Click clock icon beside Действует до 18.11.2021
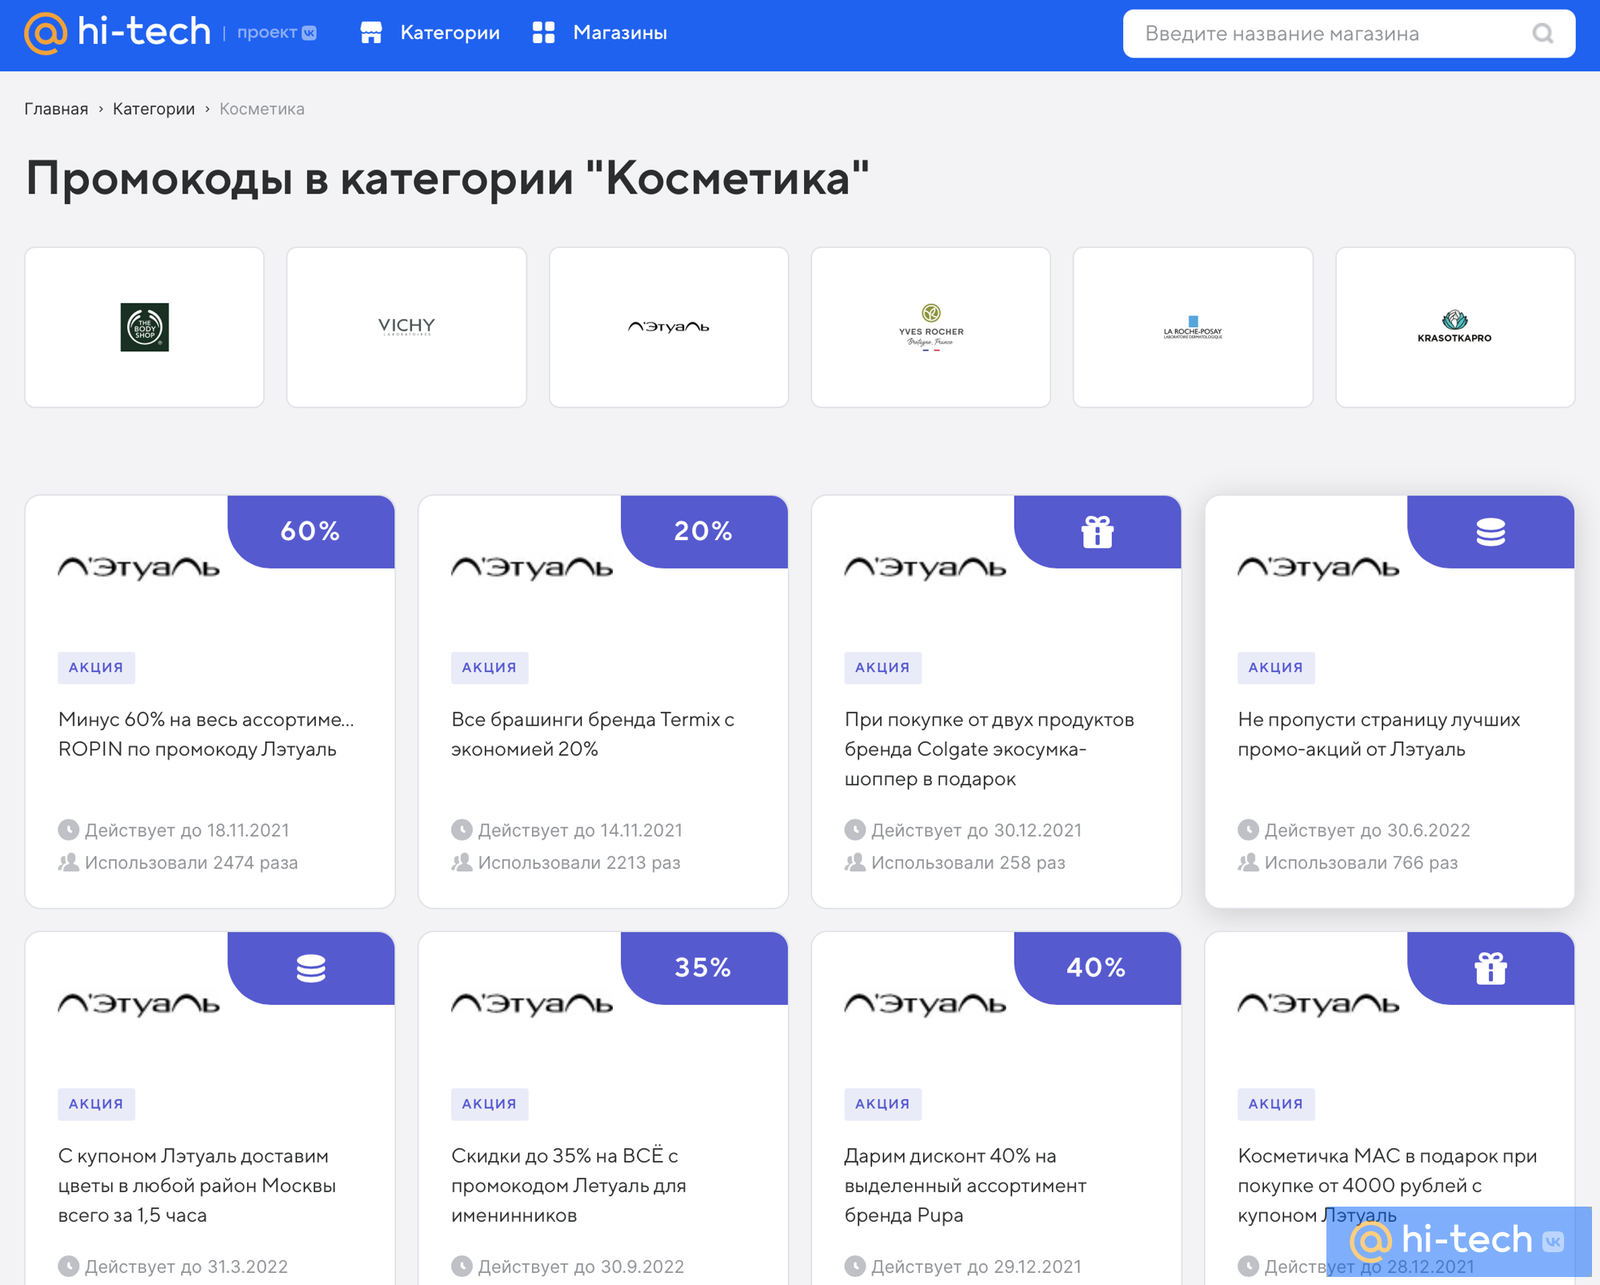 coord(68,830)
